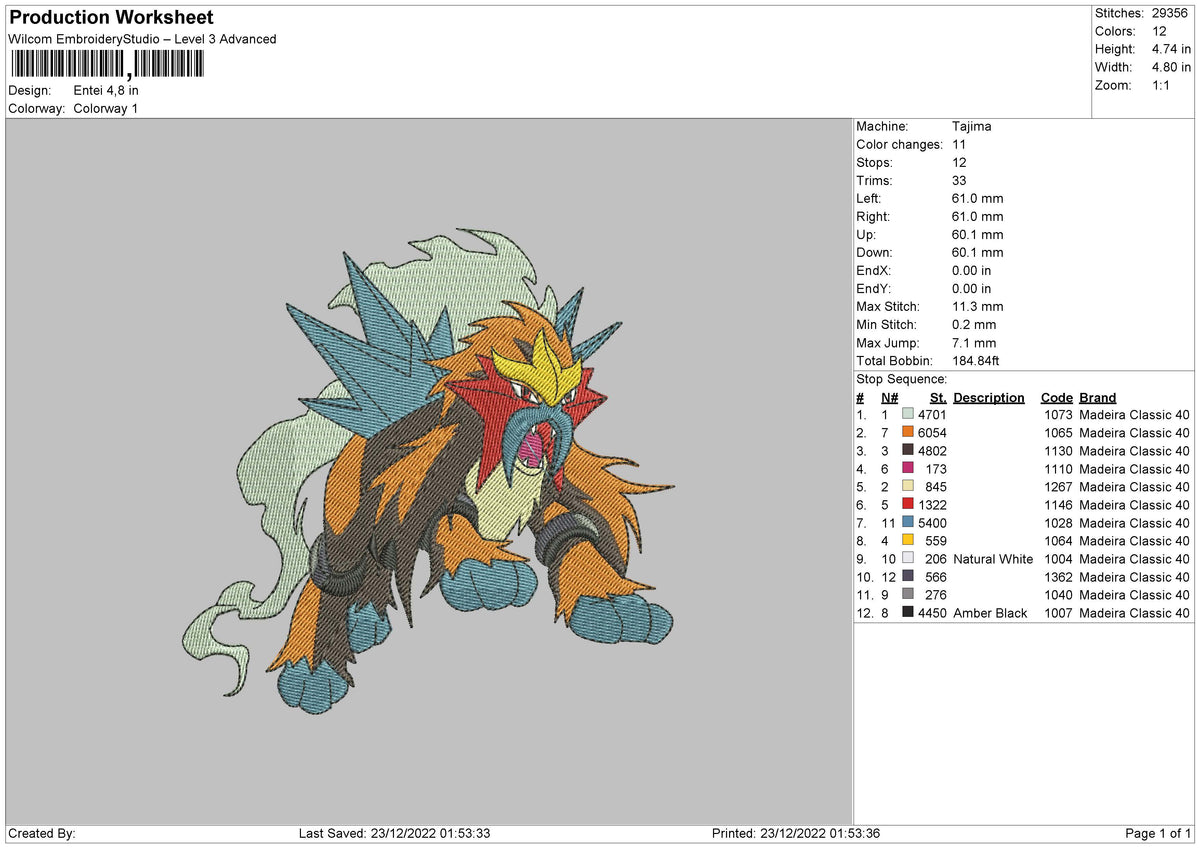
Task: Click the Production Worksheet title
Action: [x=111, y=18]
